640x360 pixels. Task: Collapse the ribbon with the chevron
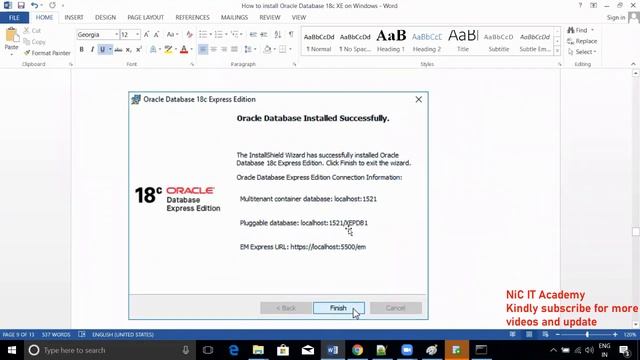click(633, 64)
